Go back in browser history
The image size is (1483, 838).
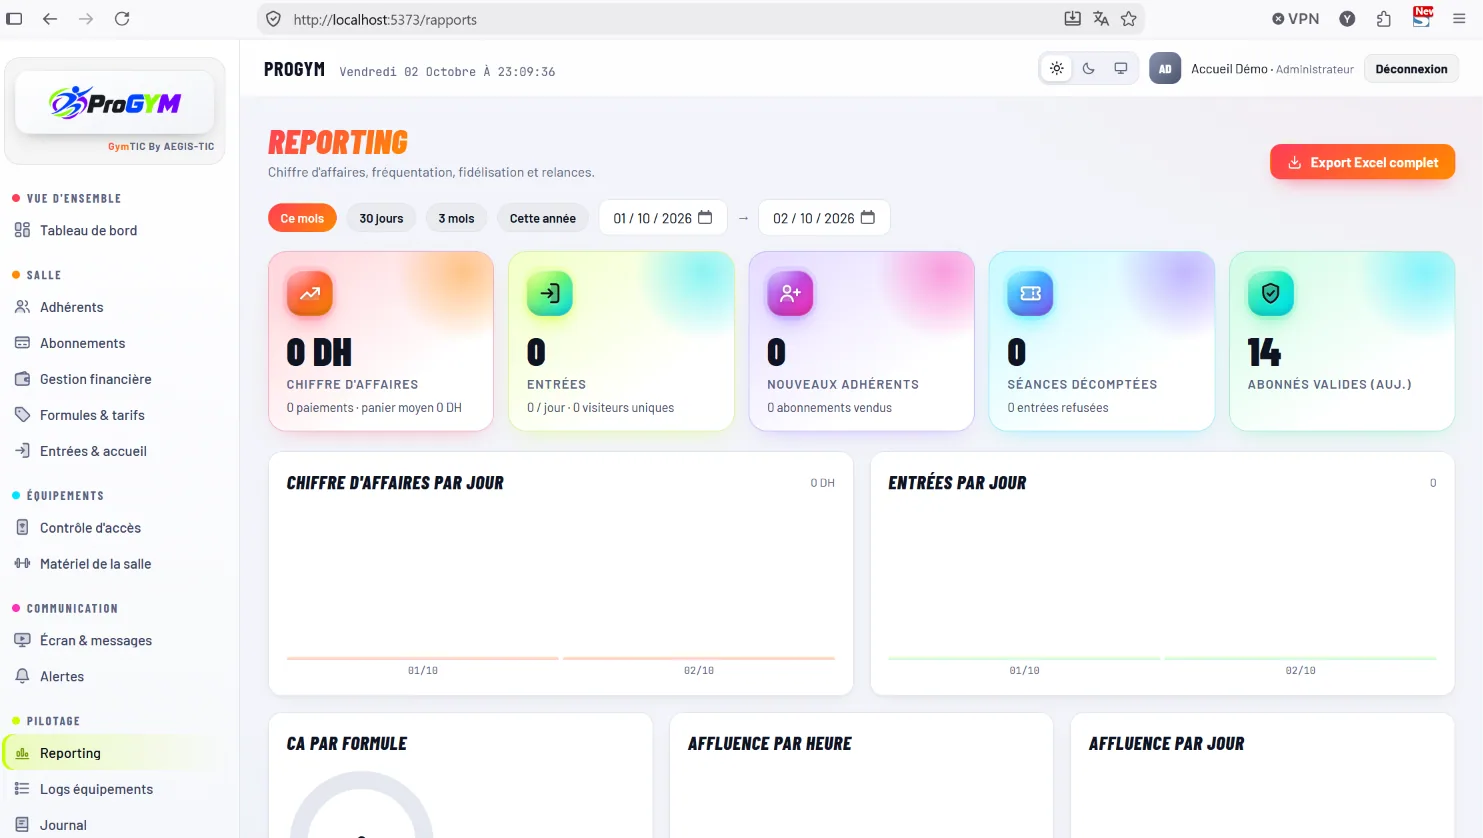coord(50,19)
